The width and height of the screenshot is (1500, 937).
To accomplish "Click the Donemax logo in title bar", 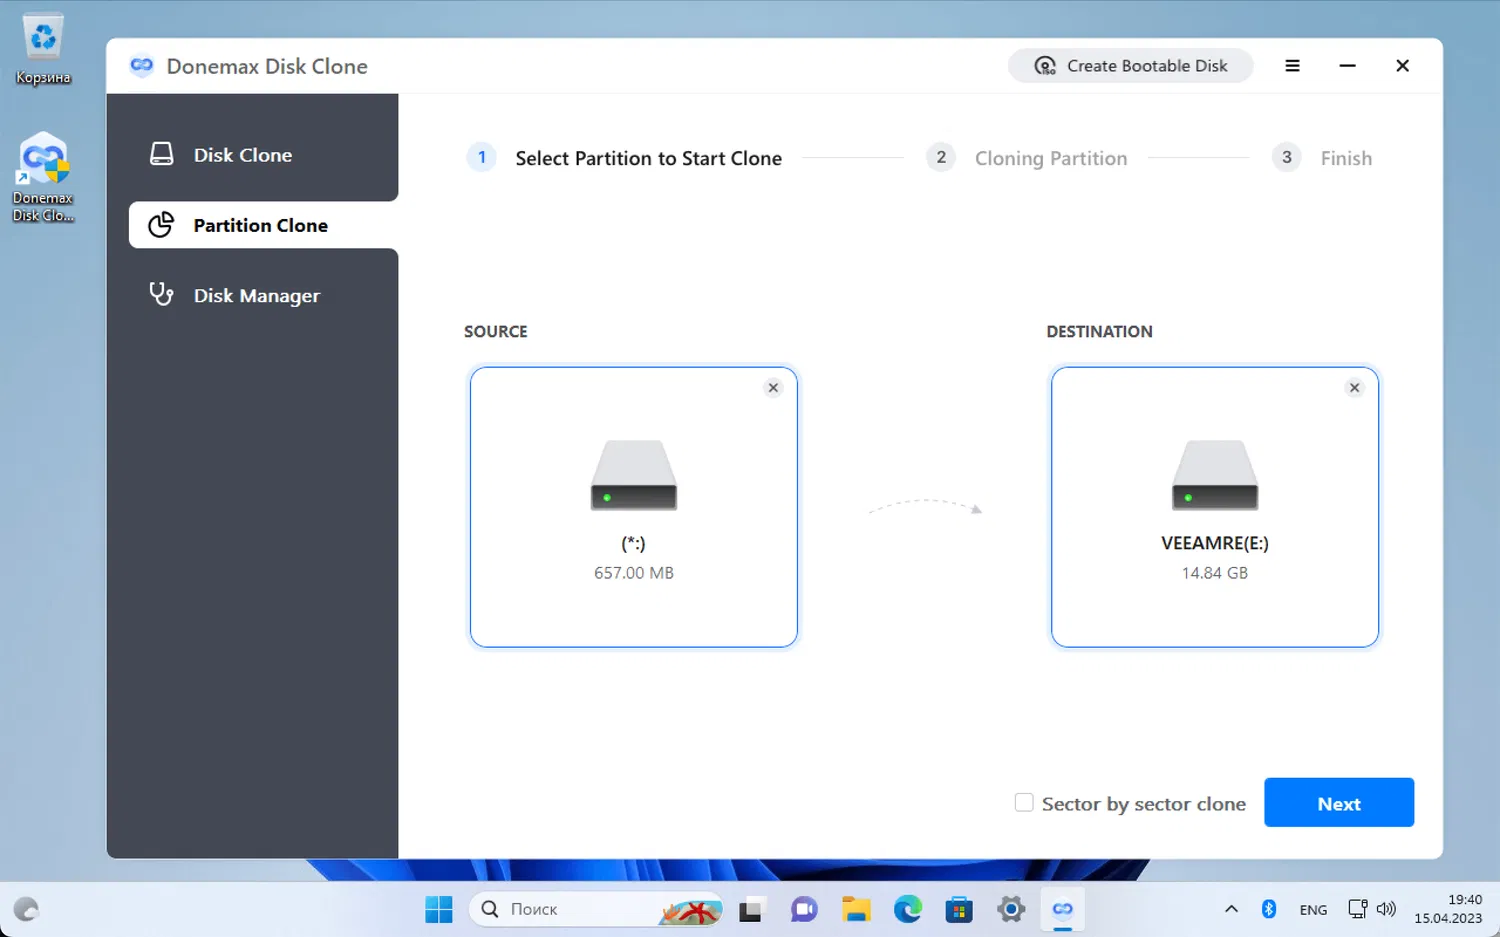I will pos(141,65).
